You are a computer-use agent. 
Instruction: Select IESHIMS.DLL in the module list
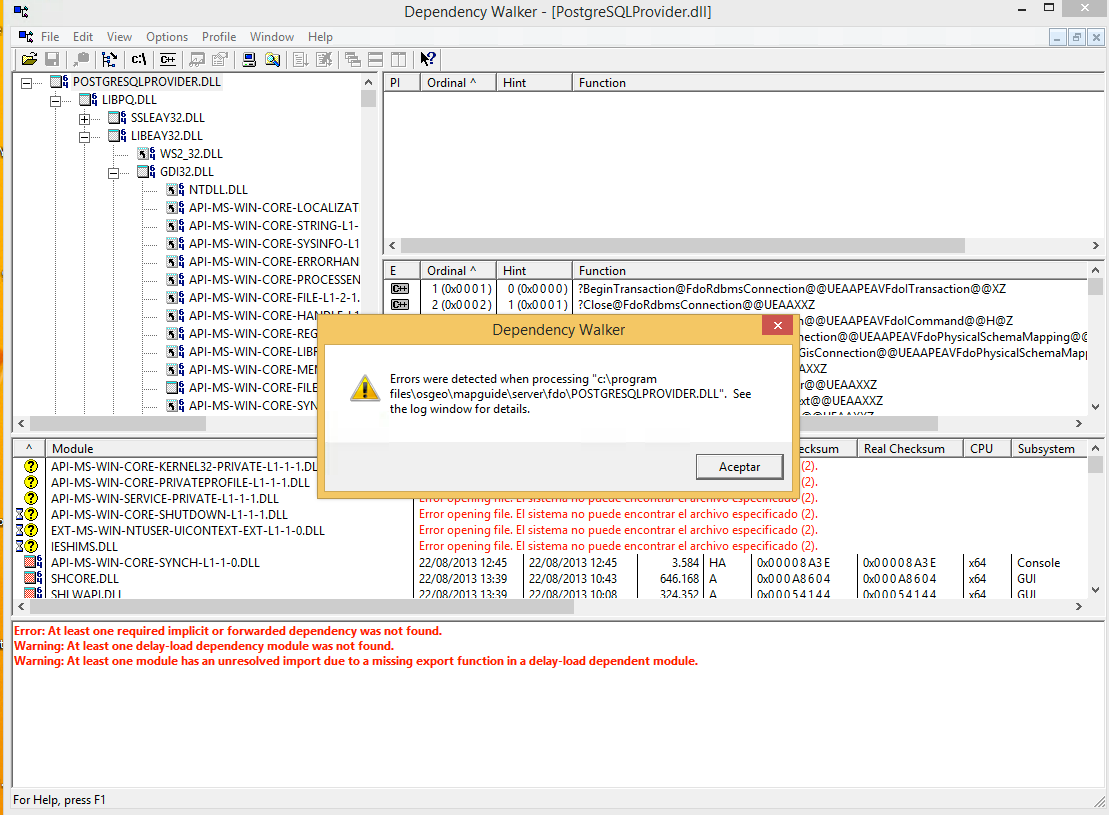click(x=84, y=546)
